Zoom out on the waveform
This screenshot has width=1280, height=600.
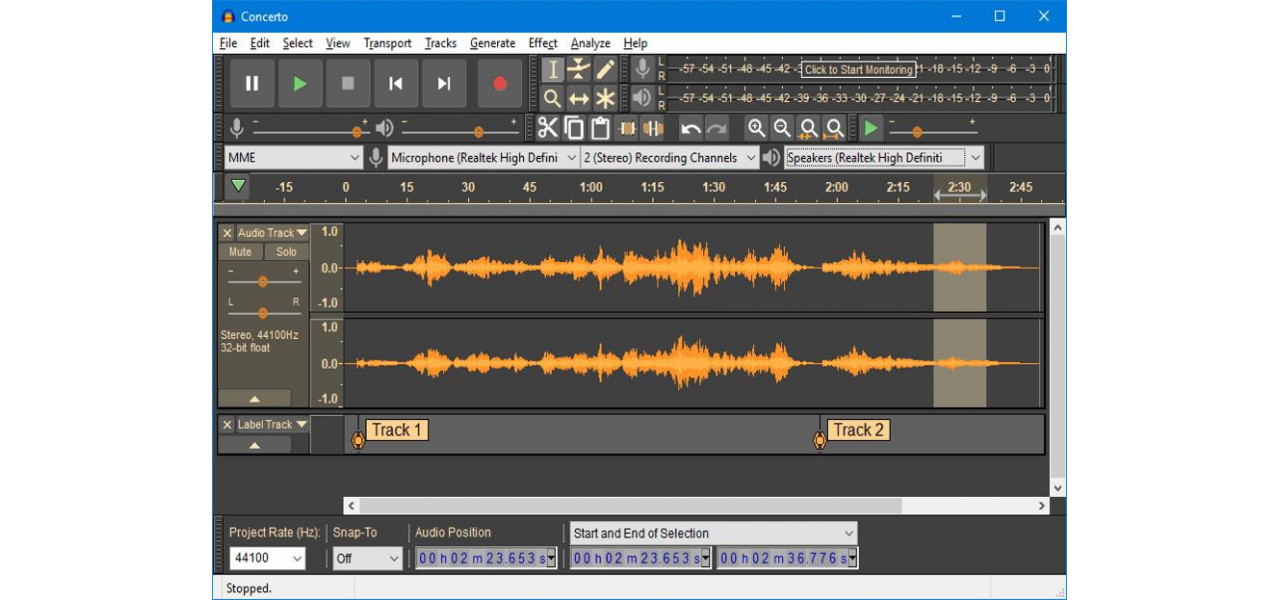[783, 128]
